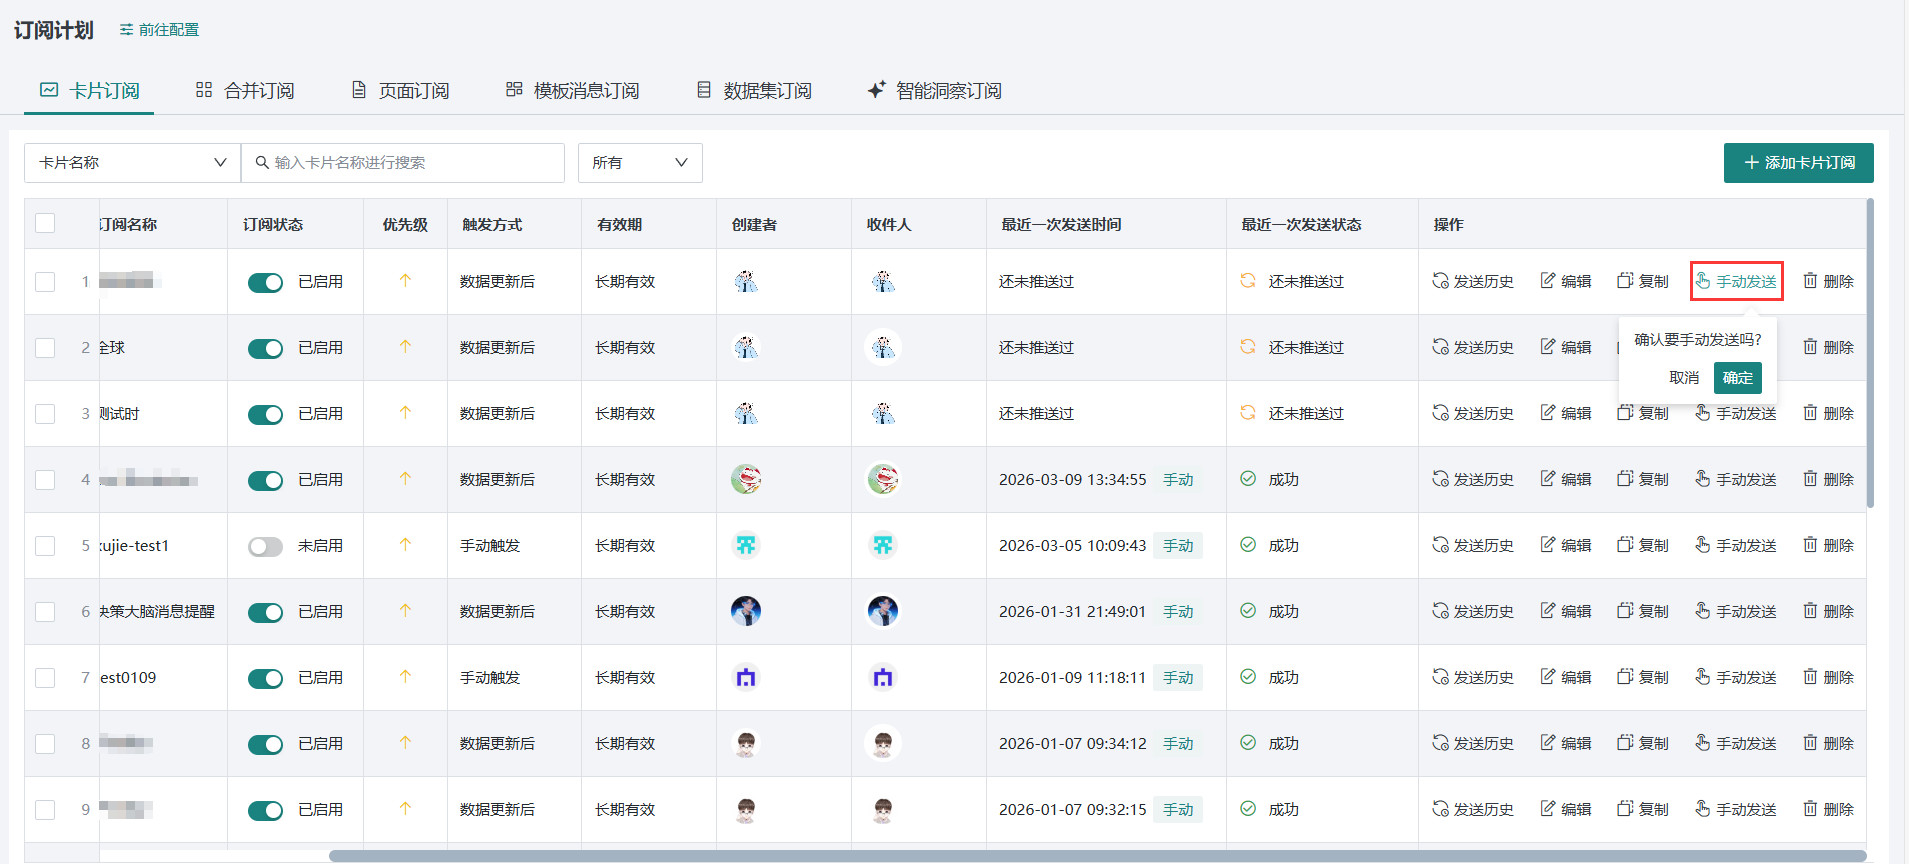Click the recipient avatar in est0109 row
The width and height of the screenshot is (1909, 864).
pyautogui.click(x=882, y=677)
